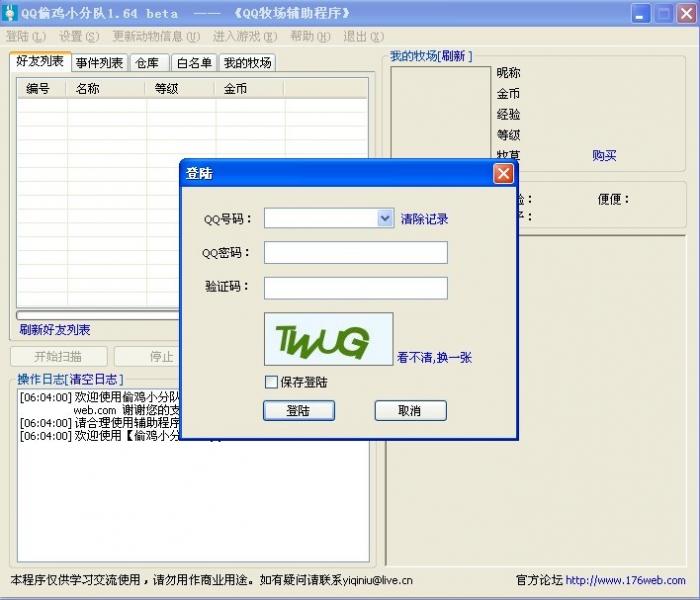The image size is (700, 600).
Task: Switch to the 白名单 tab
Action: [194, 63]
